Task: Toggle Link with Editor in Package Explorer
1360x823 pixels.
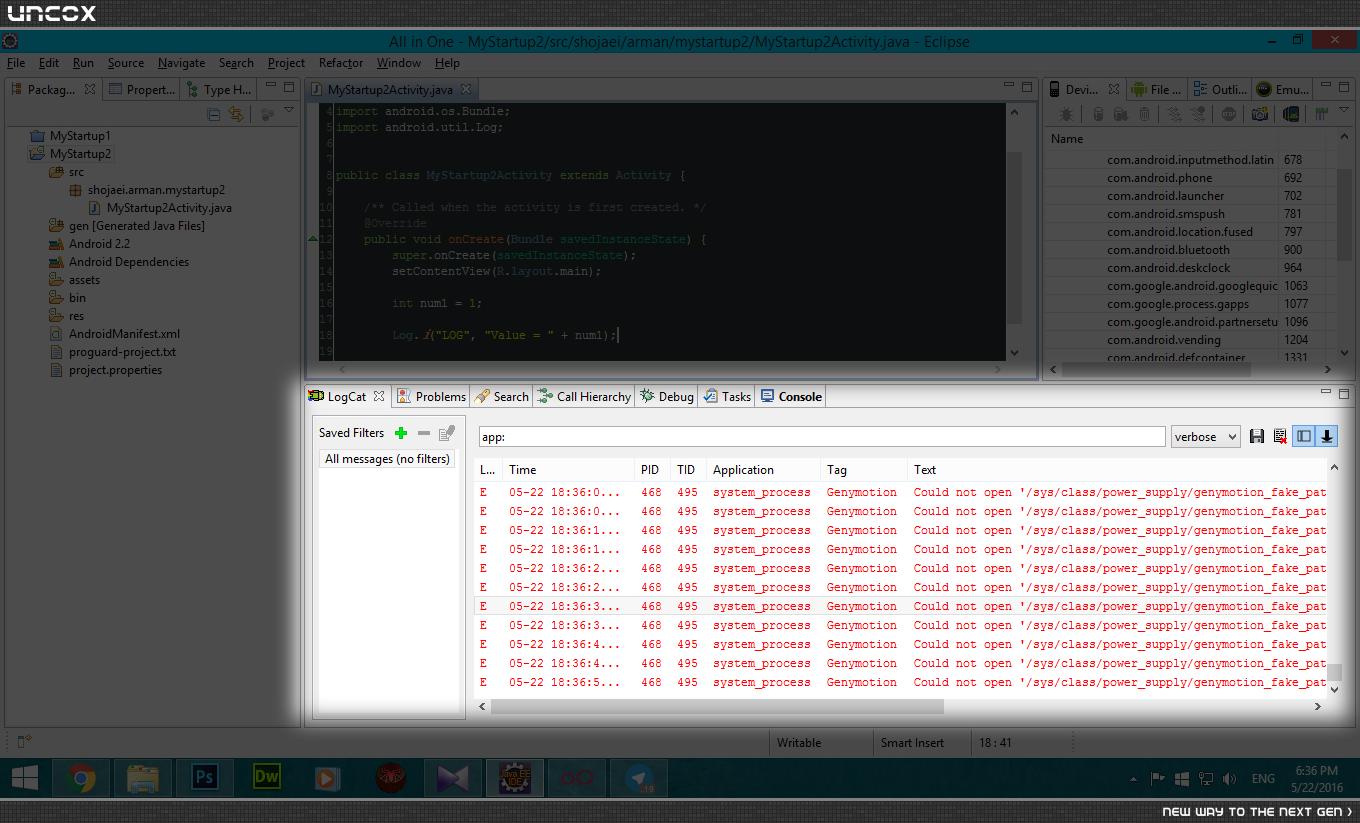Action: click(236, 114)
